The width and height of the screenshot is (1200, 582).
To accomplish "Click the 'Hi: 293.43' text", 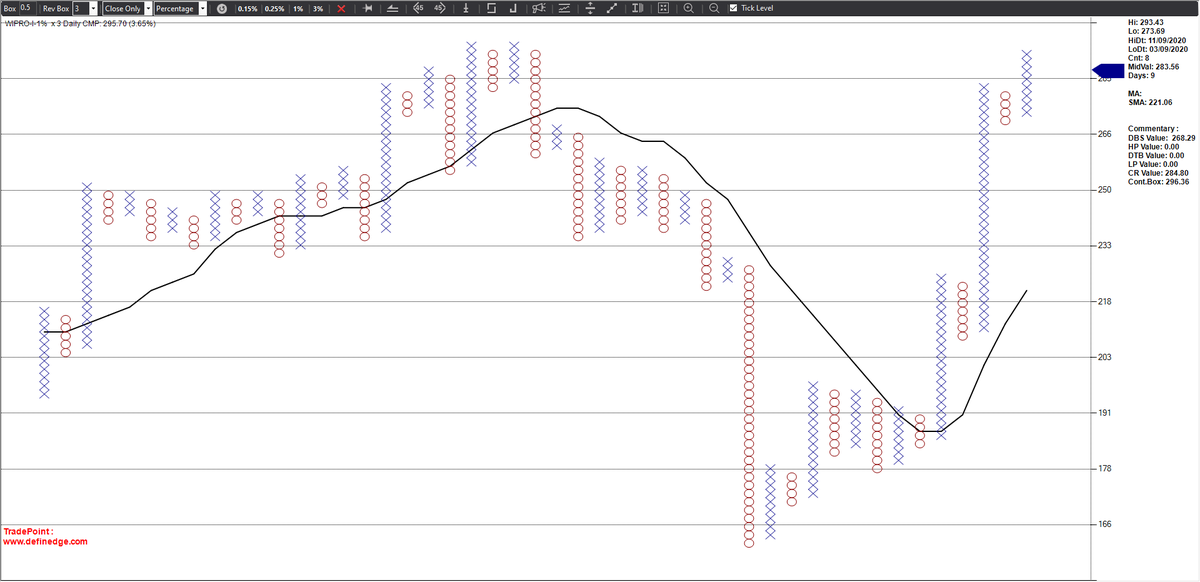I will tap(1146, 22).
